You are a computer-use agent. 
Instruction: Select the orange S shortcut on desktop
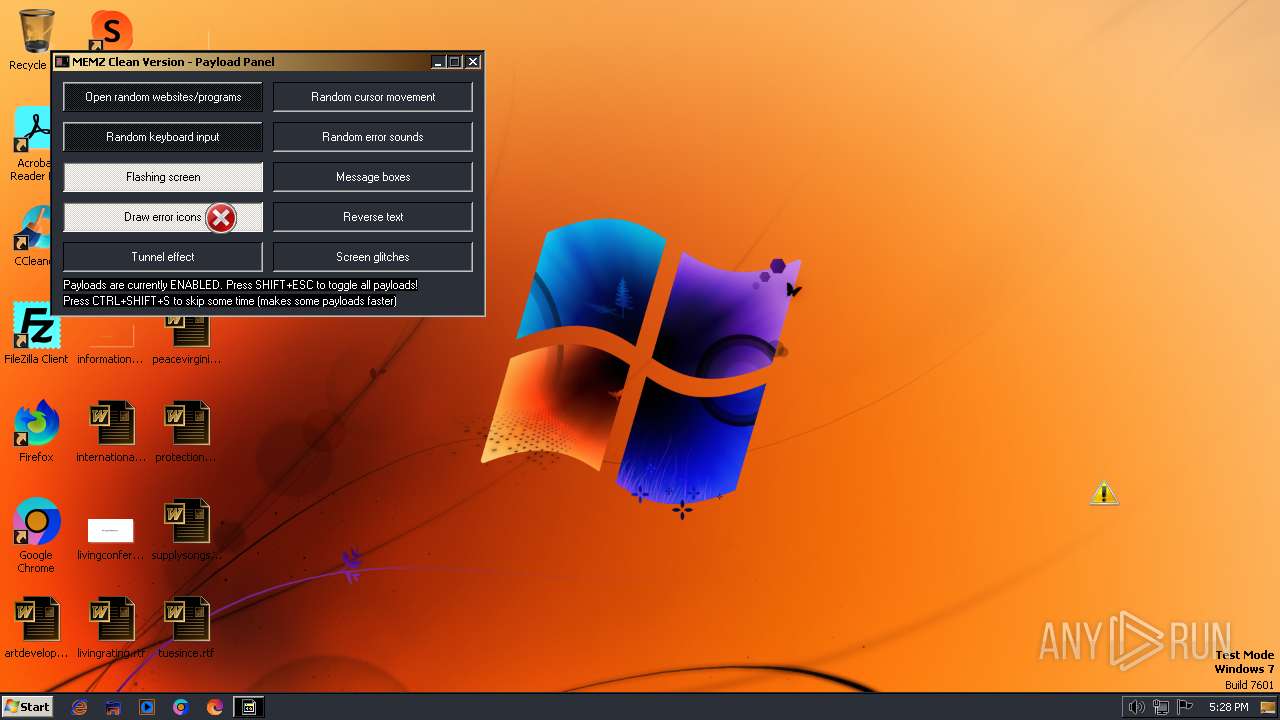click(111, 32)
